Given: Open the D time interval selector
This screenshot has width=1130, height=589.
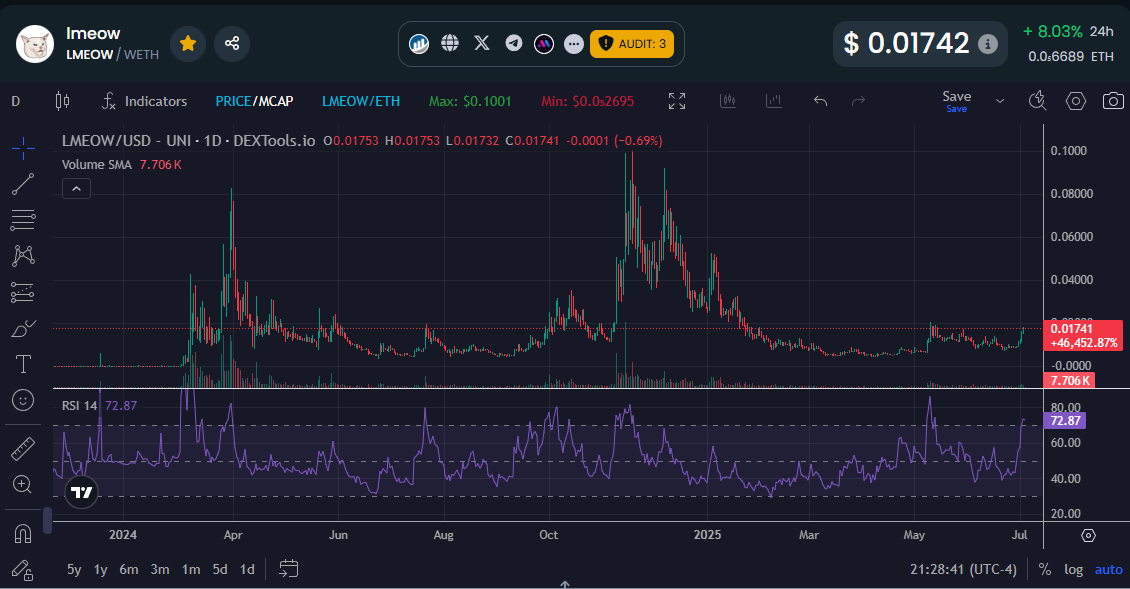Looking at the screenshot, I should tap(16, 102).
